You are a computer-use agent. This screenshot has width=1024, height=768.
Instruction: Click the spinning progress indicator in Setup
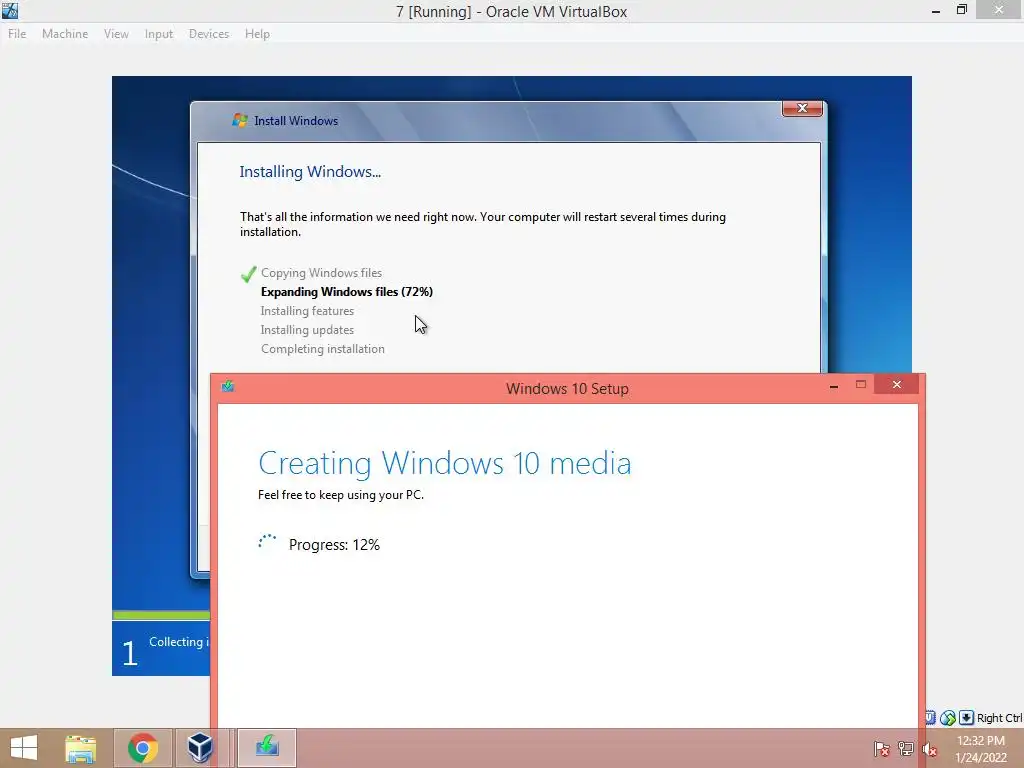[x=267, y=543]
